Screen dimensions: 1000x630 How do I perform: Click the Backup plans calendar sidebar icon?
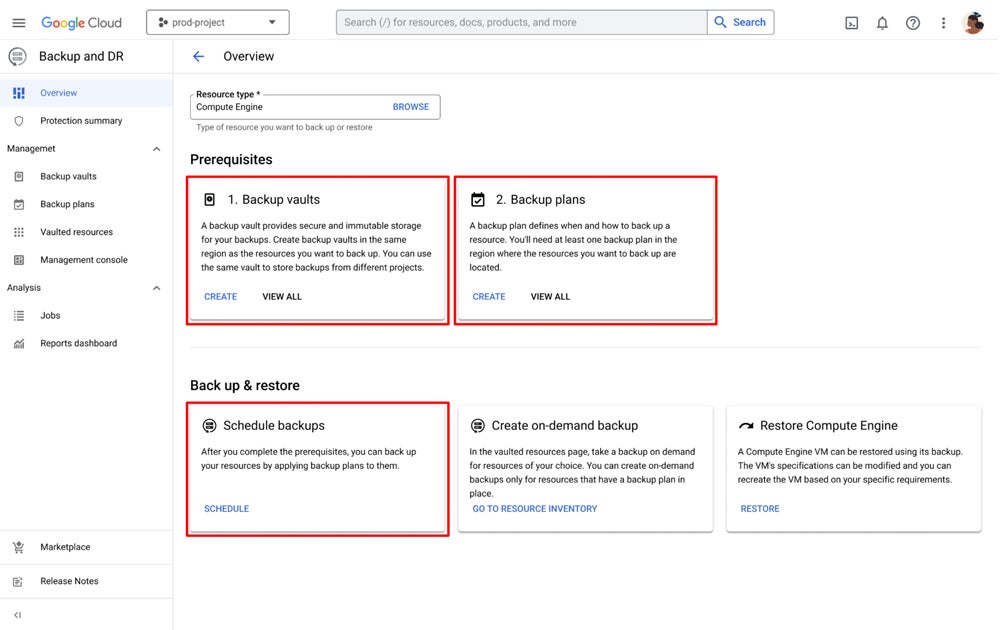click(19, 204)
